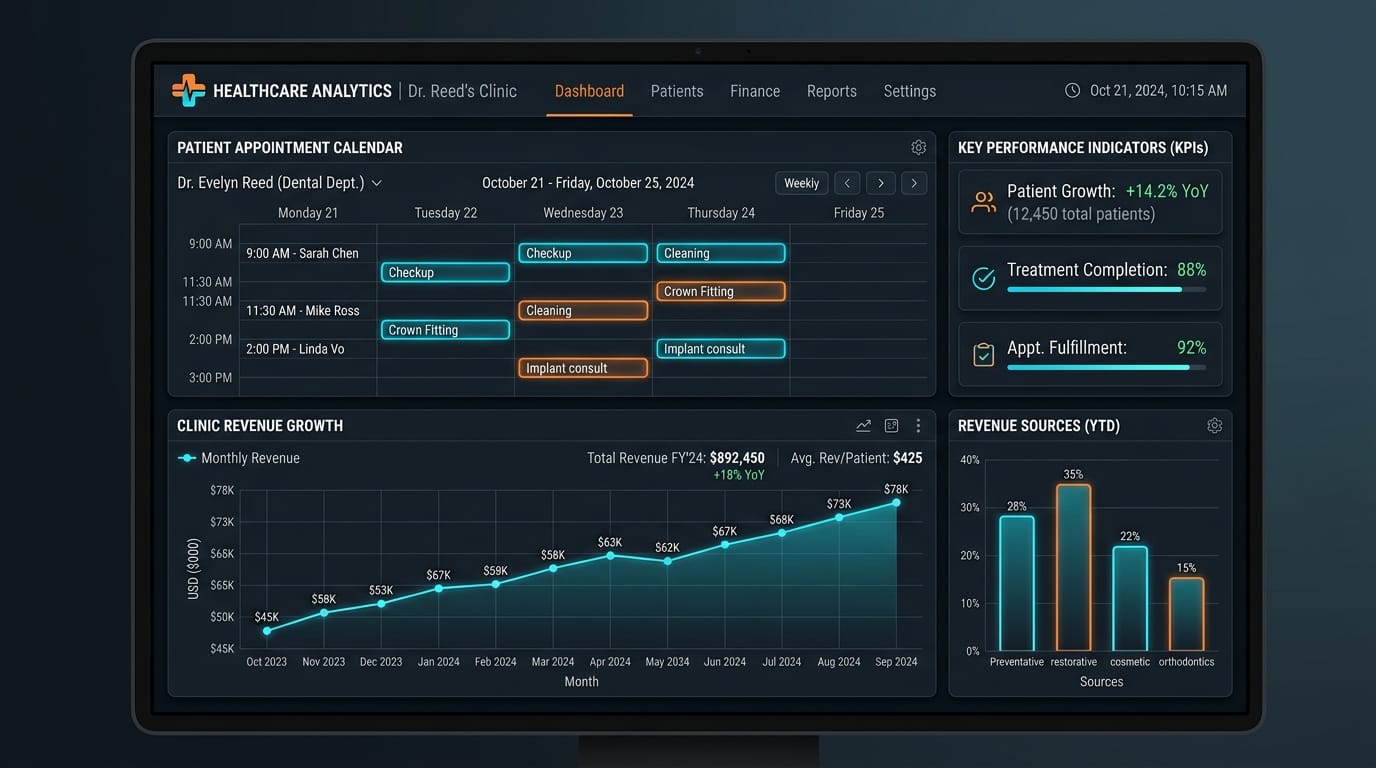
Task: Click the Appt. Fulfillment clipboard icon
Action: [983, 354]
